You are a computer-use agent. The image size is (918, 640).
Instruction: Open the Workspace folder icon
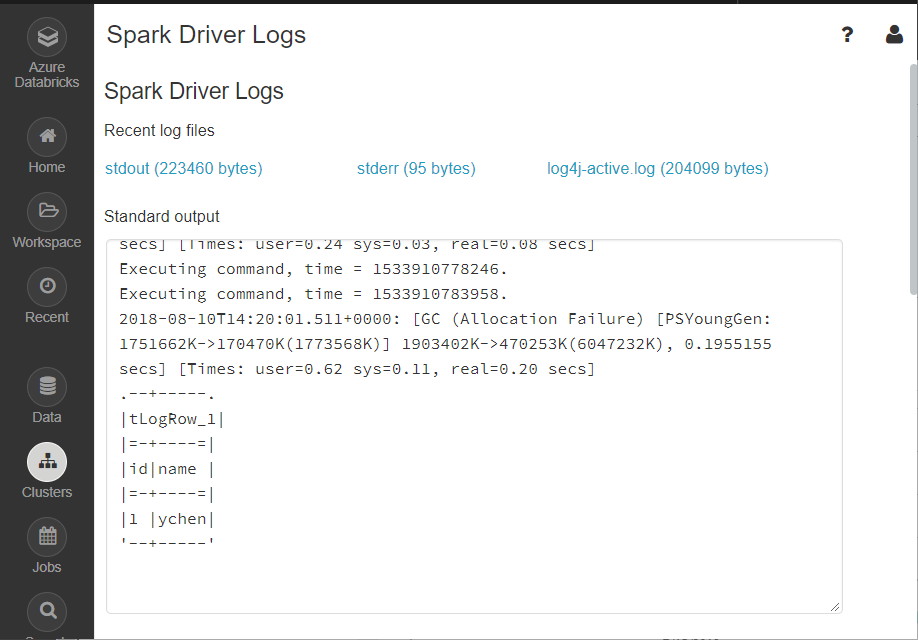(x=47, y=211)
